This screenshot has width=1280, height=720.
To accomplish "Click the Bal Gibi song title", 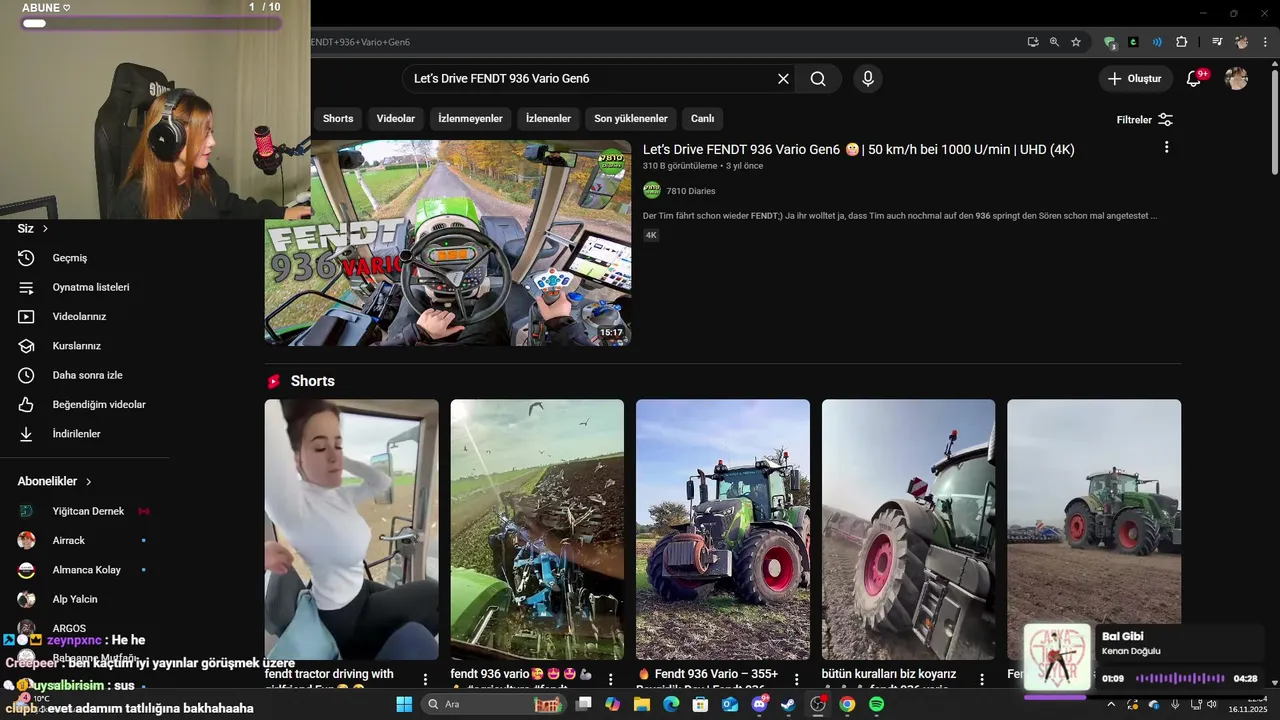I will click(1122, 636).
